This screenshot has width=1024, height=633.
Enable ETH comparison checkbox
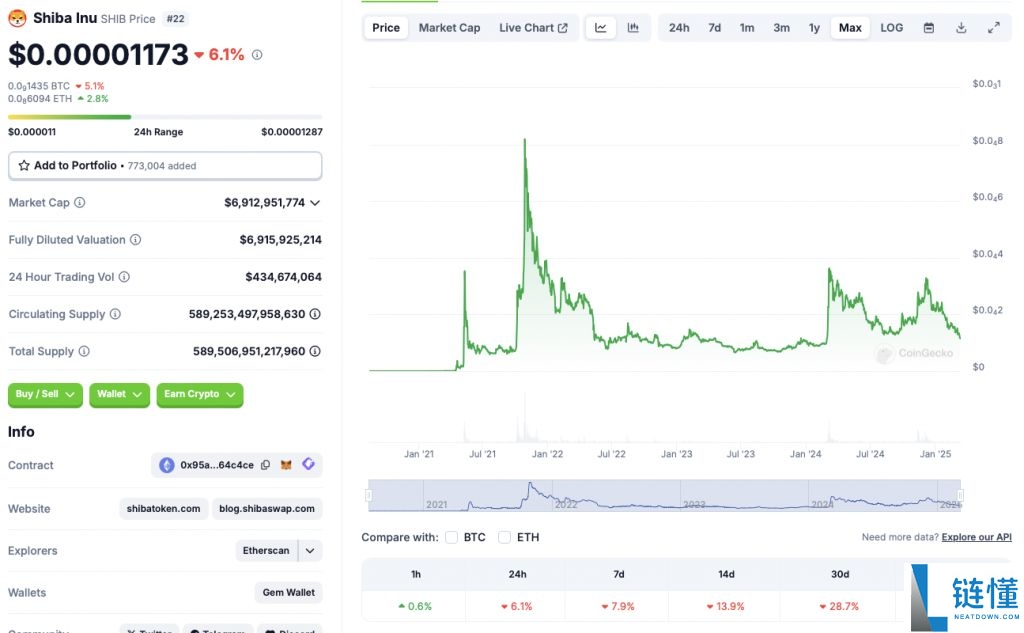pyautogui.click(x=504, y=537)
